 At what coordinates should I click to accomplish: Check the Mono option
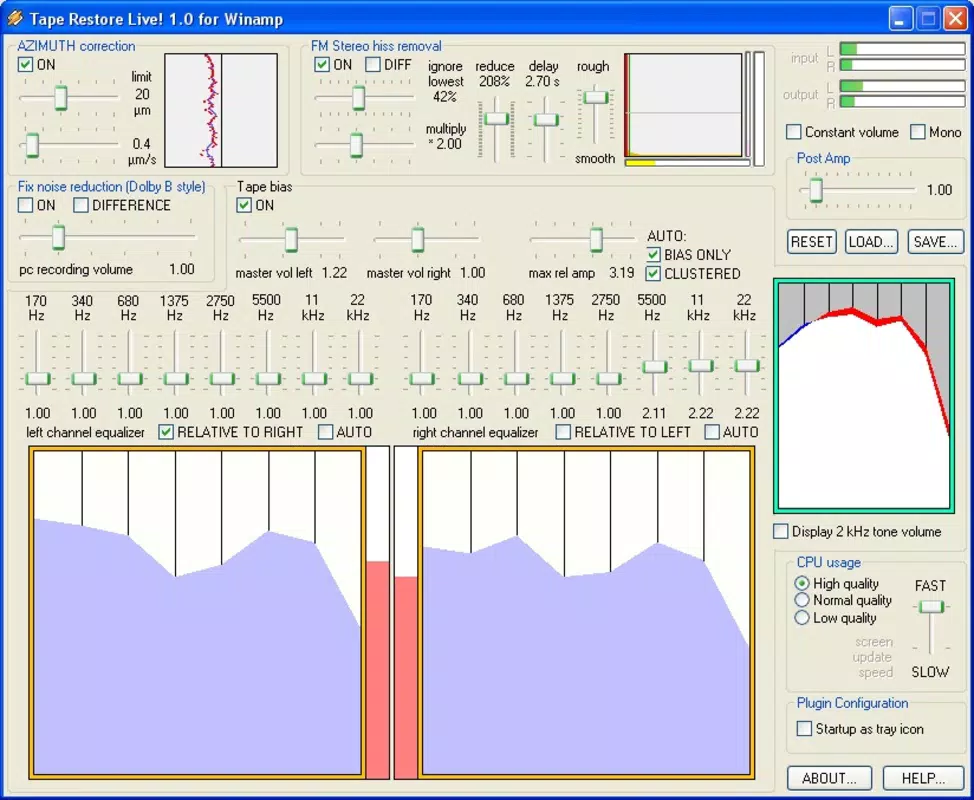tap(917, 132)
